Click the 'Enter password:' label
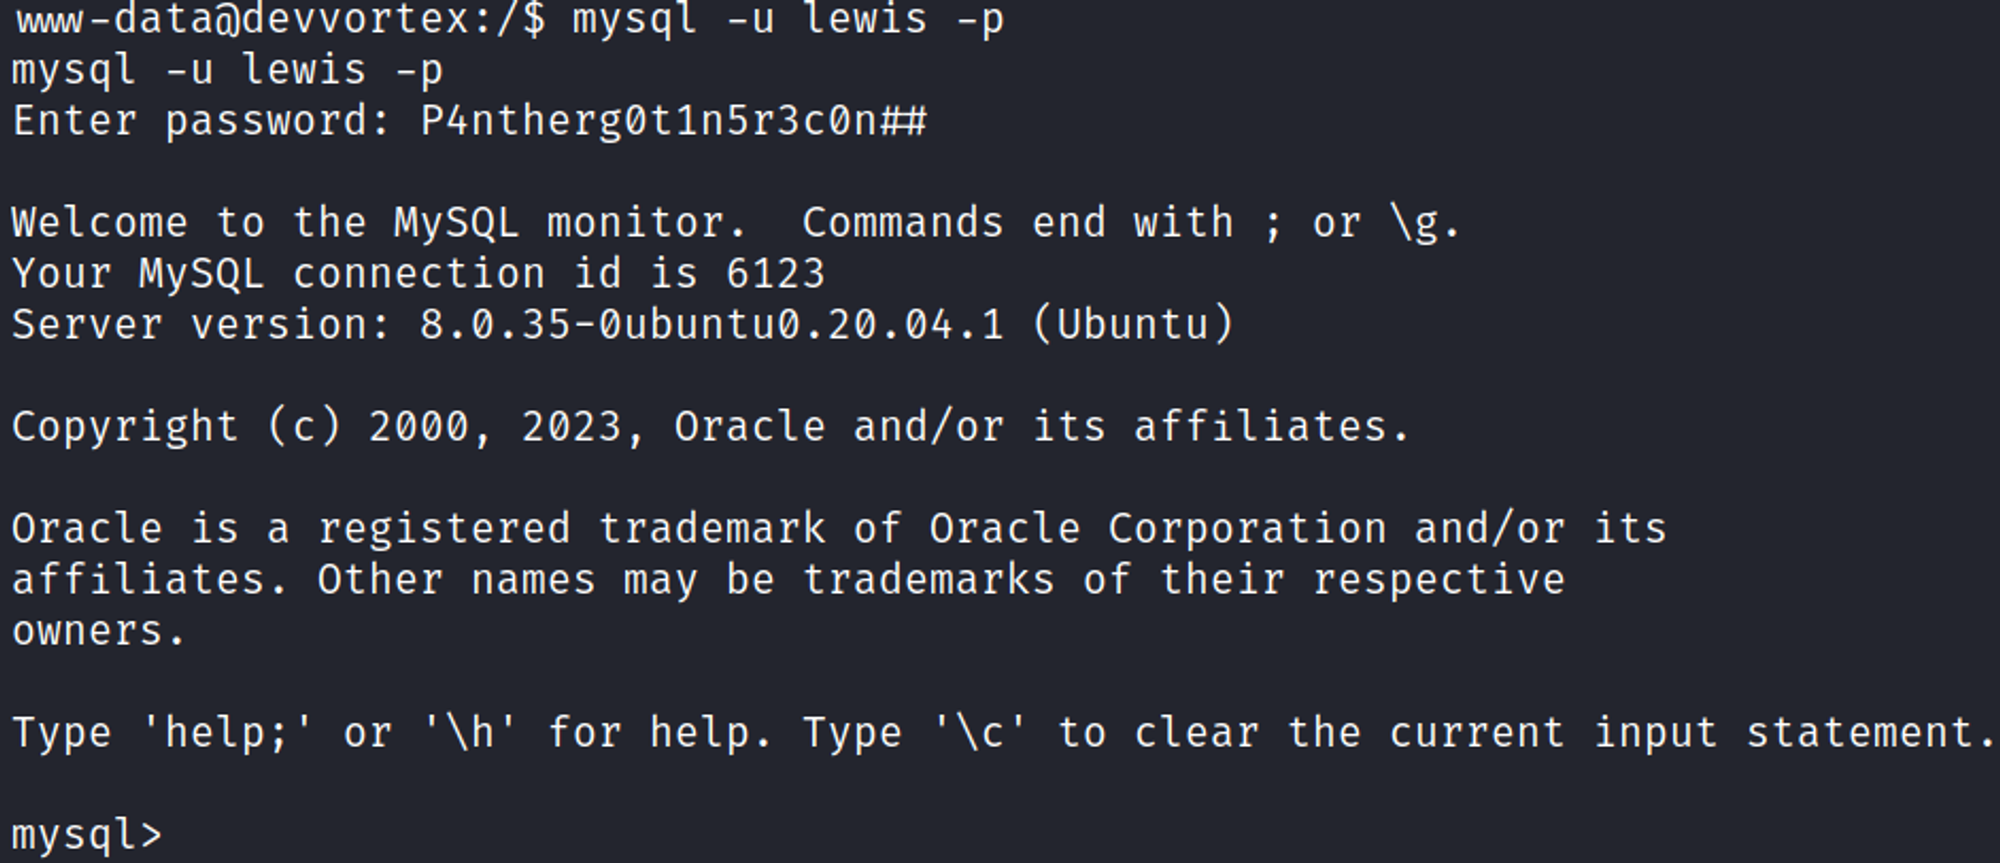 click(201, 121)
